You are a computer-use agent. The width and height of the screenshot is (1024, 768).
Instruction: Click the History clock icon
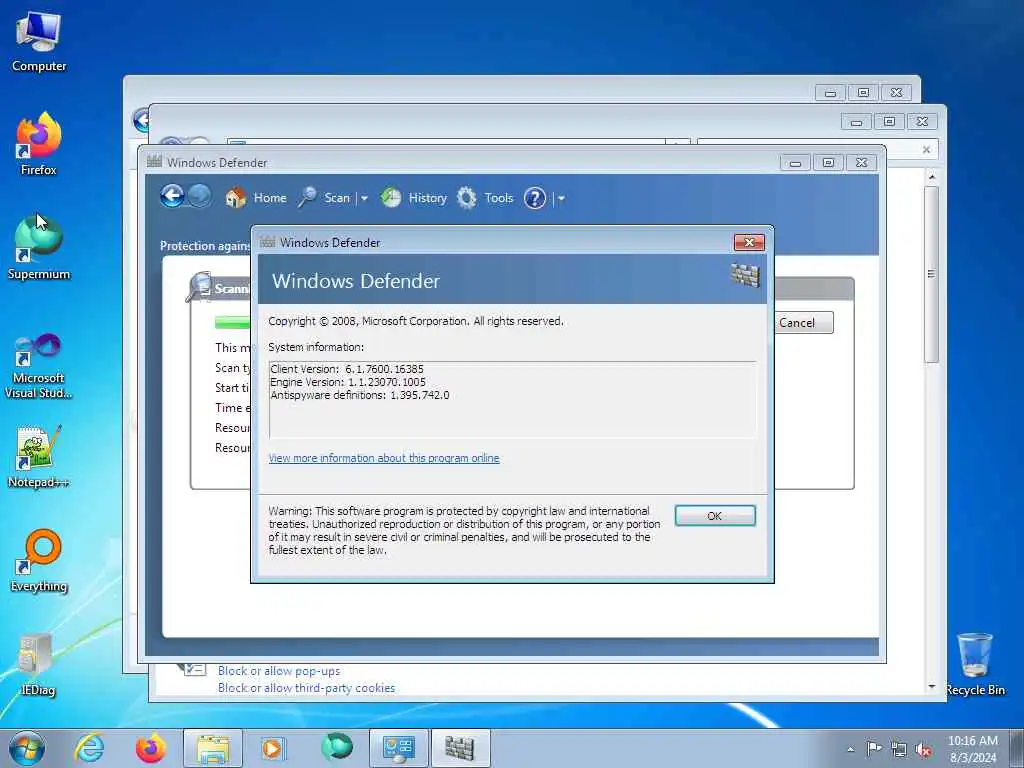pos(391,197)
